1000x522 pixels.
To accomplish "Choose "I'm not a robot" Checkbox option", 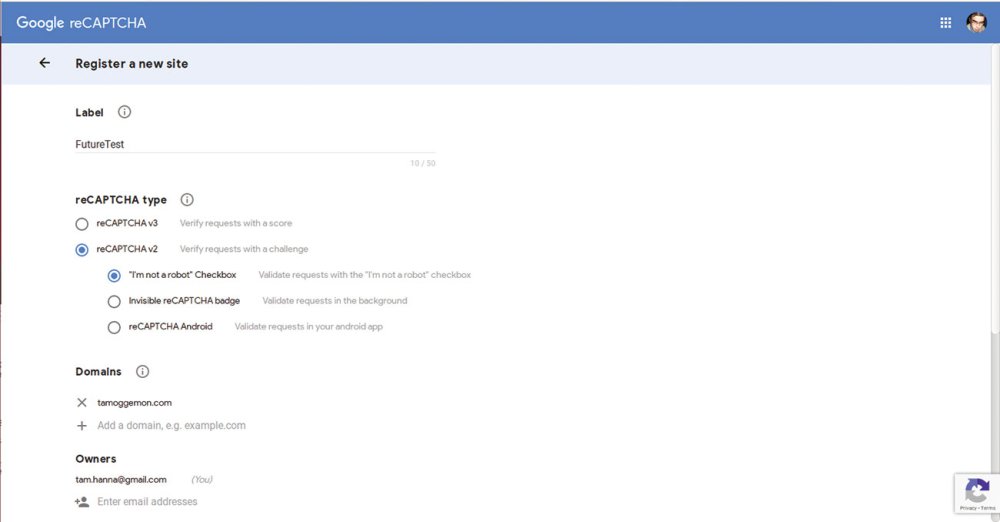I will pyautogui.click(x=114, y=276).
